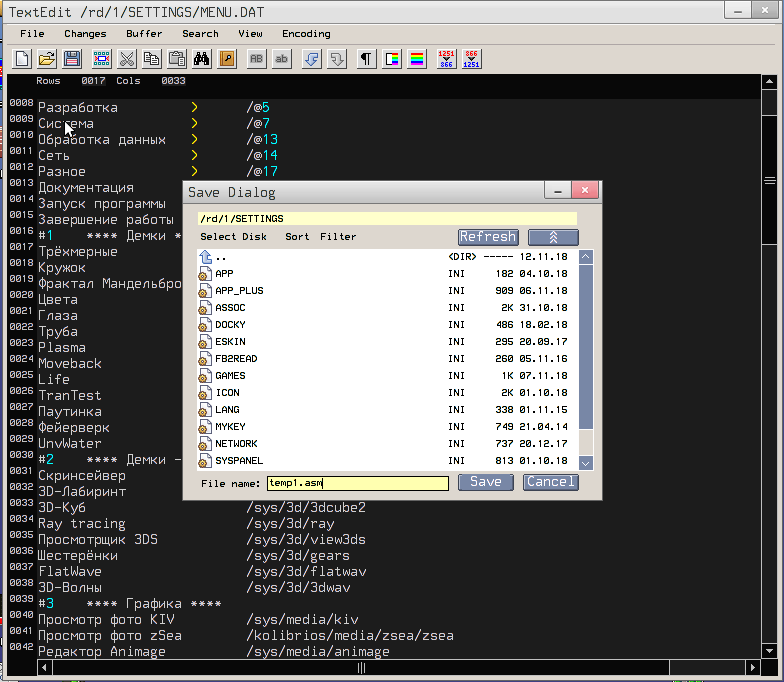Click the Open file folder icon
Viewport: 784px width, 682px height.
click(x=47, y=59)
